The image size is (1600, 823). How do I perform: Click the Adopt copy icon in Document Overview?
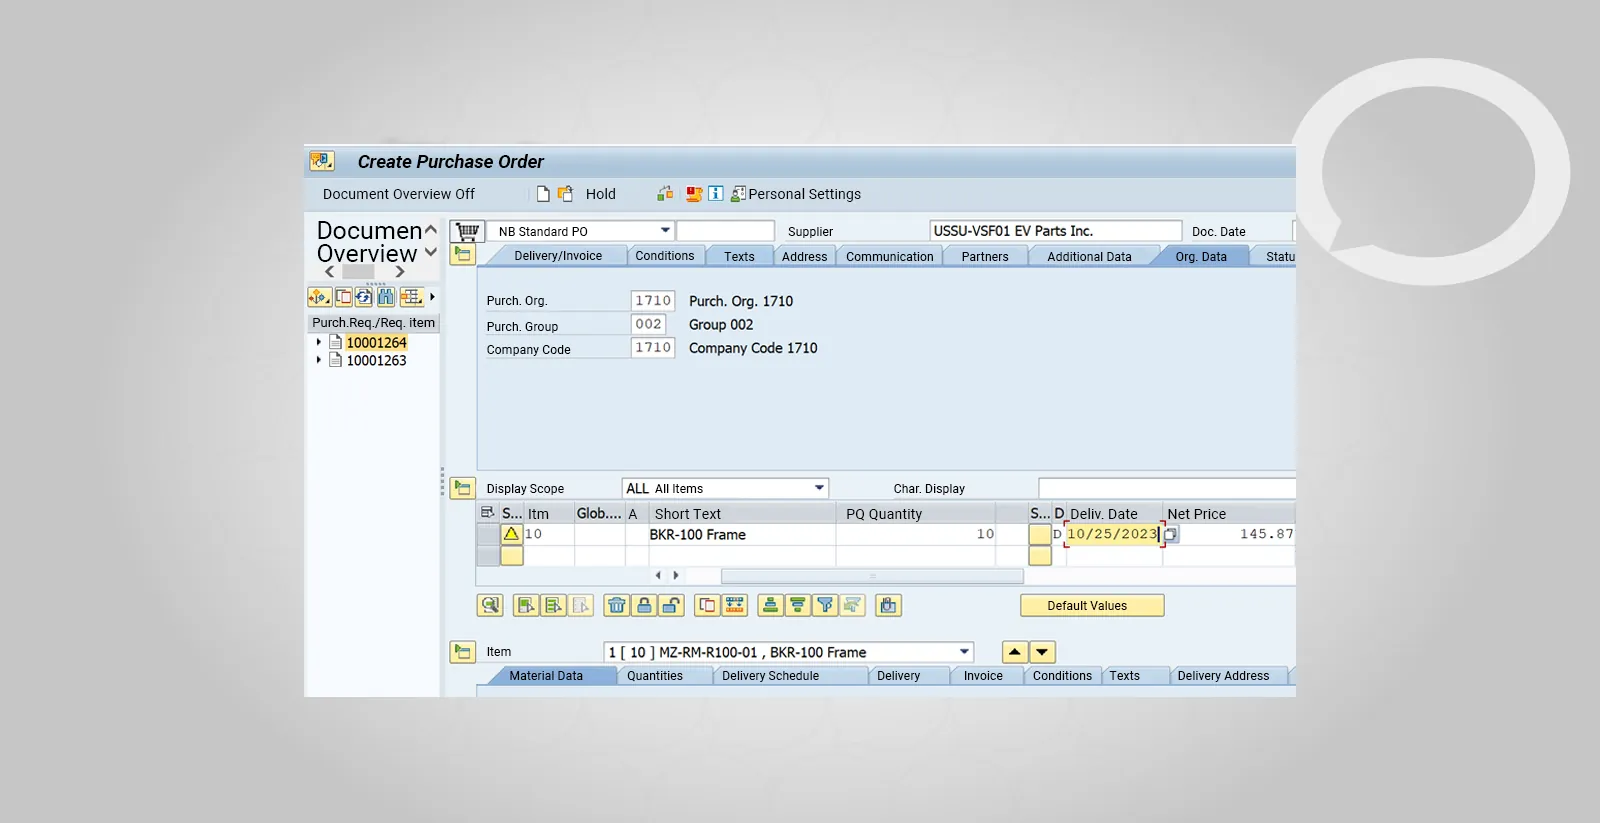(x=343, y=297)
